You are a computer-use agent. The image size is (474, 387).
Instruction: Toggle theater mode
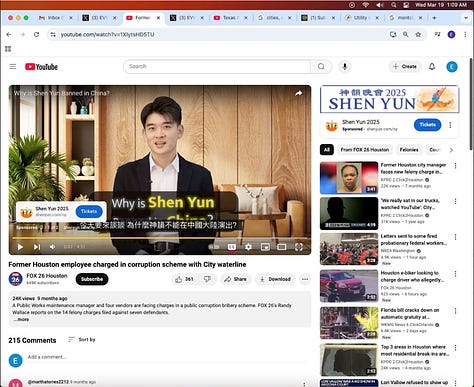pos(282,247)
